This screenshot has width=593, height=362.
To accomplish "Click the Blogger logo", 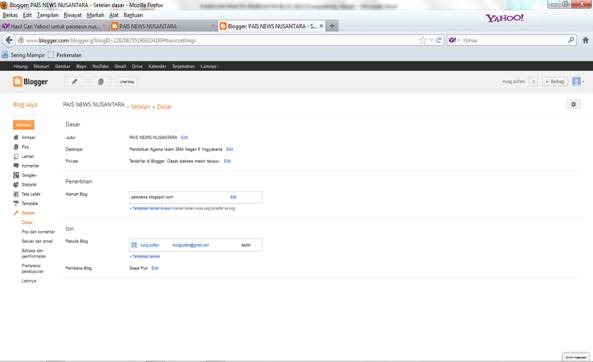I will 30,81.
